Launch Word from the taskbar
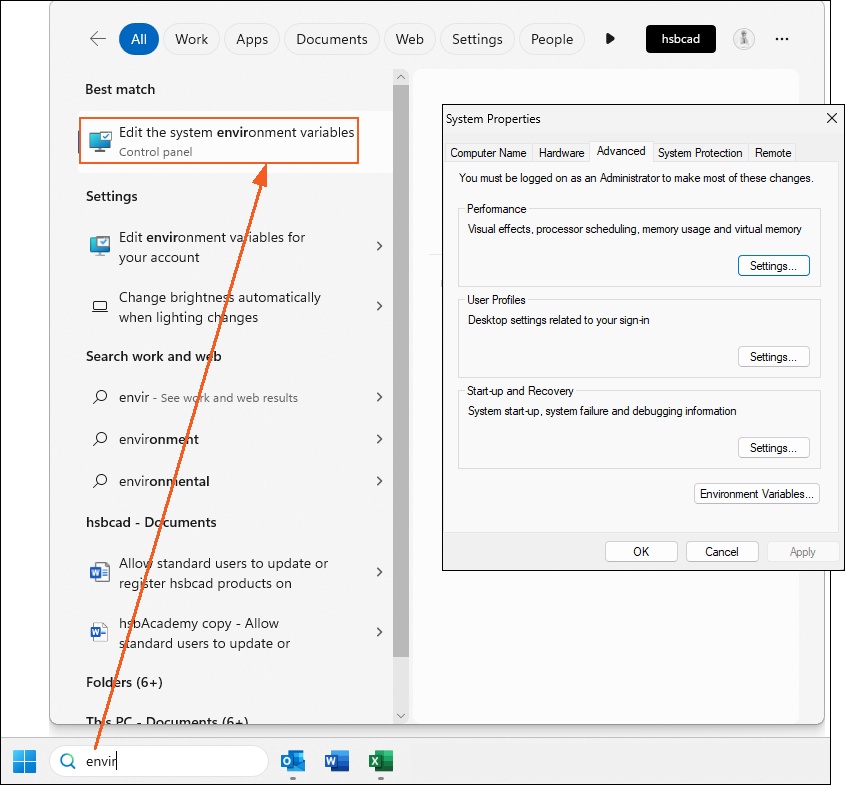The height and width of the screenshot is (785, 845). tap(337, 761)
